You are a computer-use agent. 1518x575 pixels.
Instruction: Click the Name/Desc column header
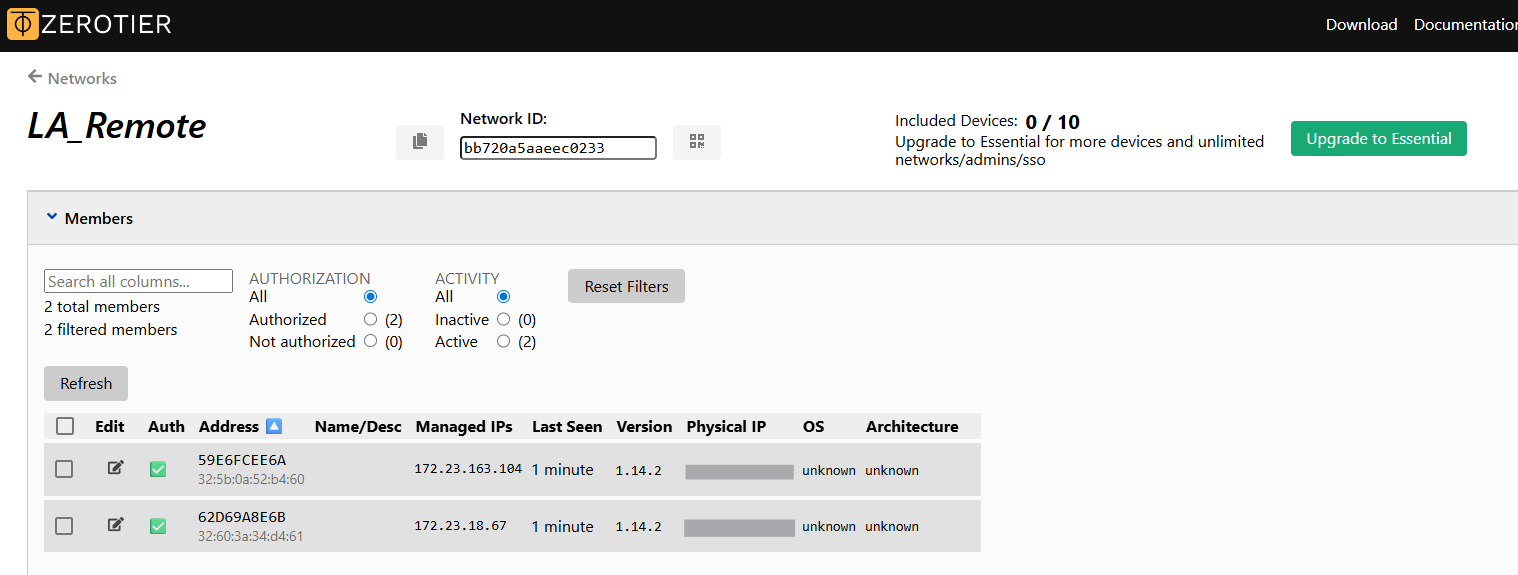coord(358,426)
